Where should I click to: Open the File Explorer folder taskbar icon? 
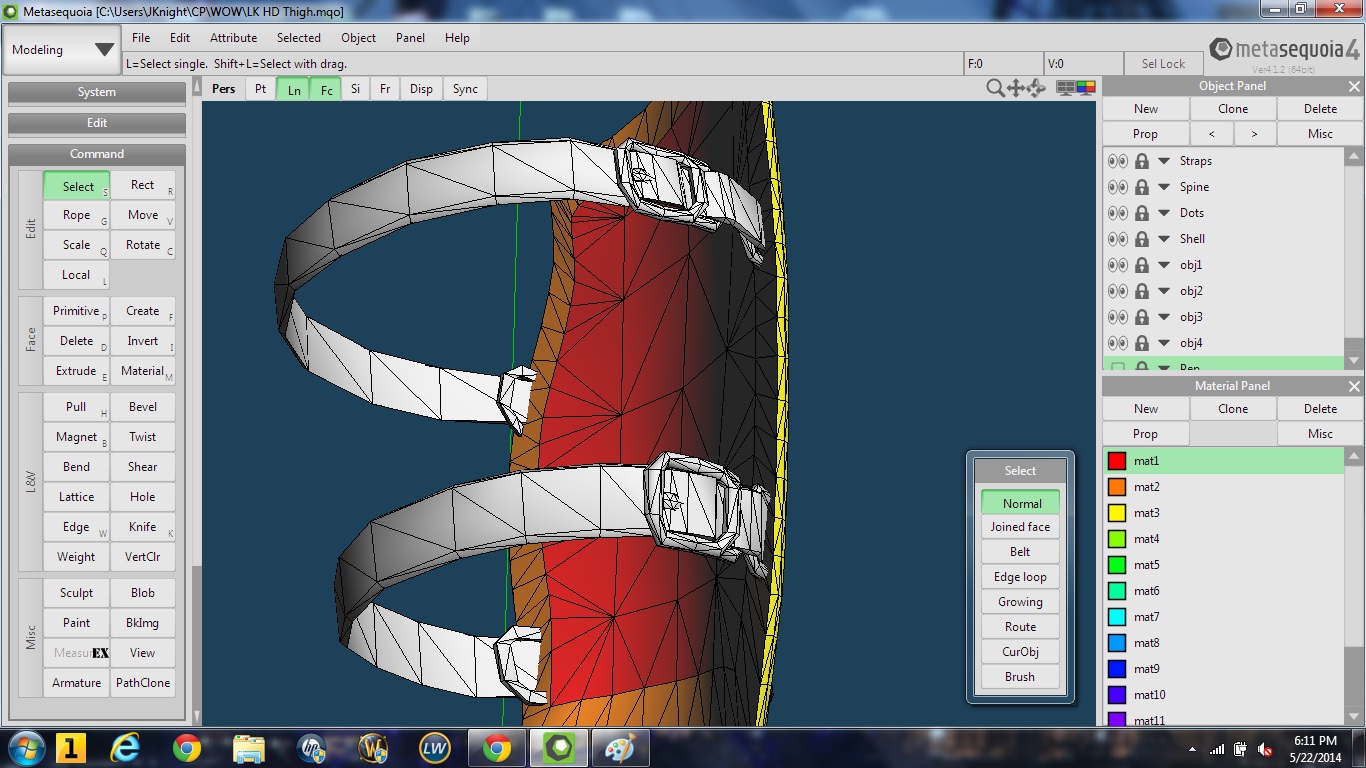point(248,747)
